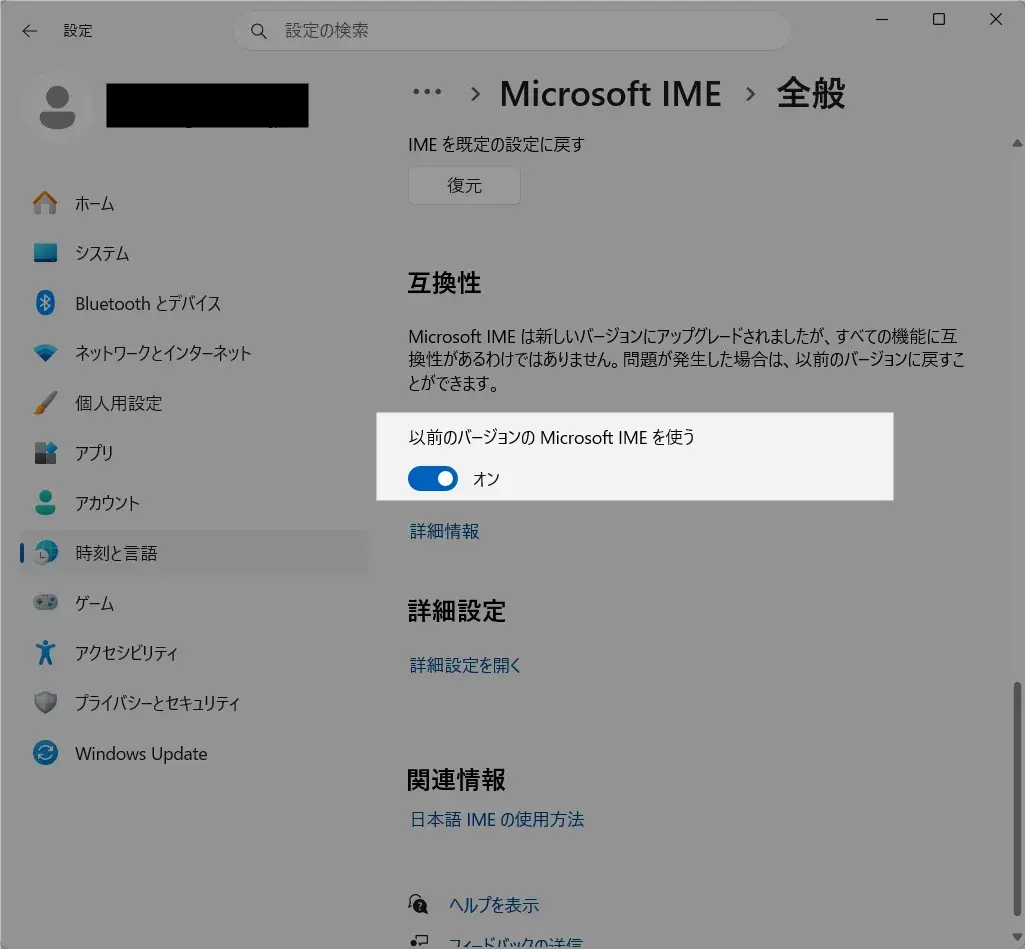Click the システム monitor icon
Viewport: 1025px width, 949px height.
pos(45,253)
